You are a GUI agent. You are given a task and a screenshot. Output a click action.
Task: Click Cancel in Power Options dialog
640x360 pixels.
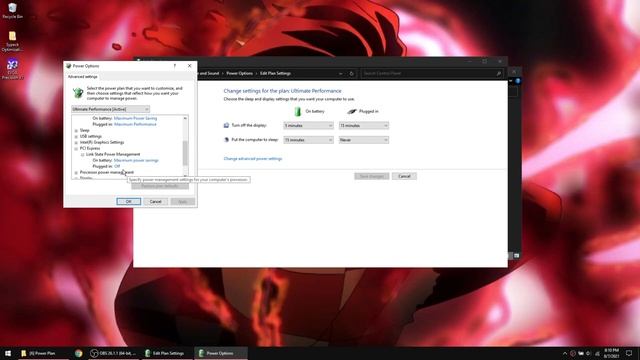156,202
